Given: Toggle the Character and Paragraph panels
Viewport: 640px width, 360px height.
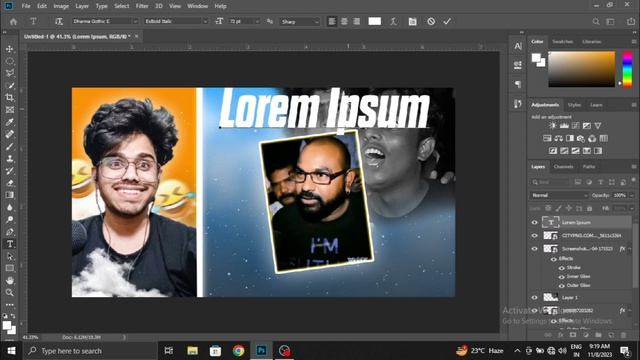Looking at the screenshot, I should pyautogui.click(x=412, y=21).
